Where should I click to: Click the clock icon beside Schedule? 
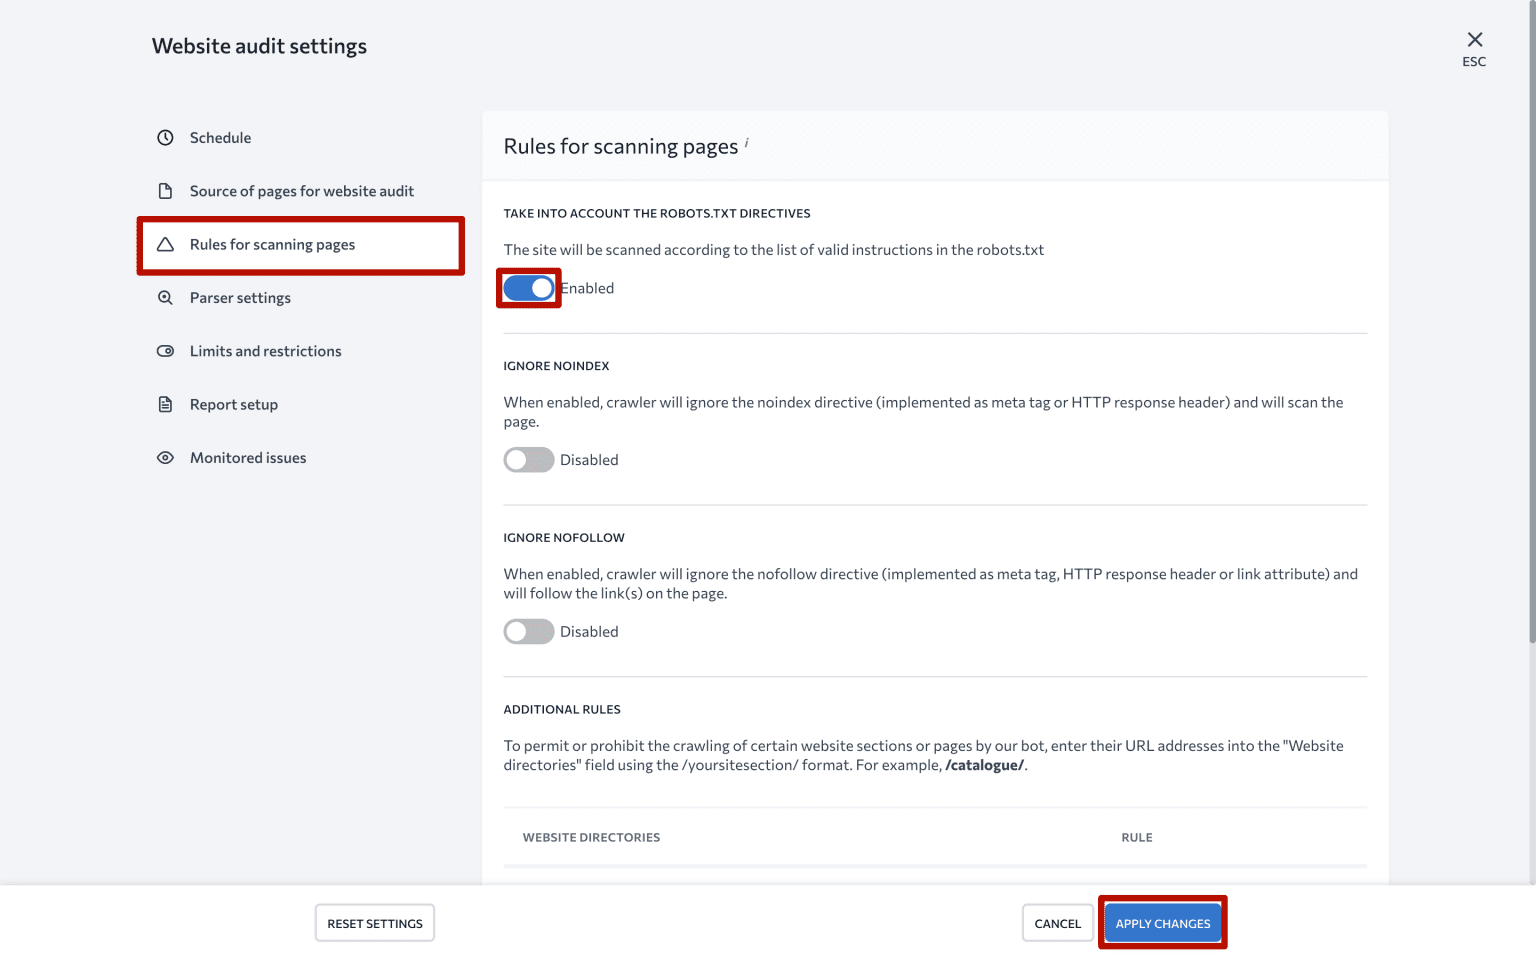pyautogui.click(x=165, y=137)
